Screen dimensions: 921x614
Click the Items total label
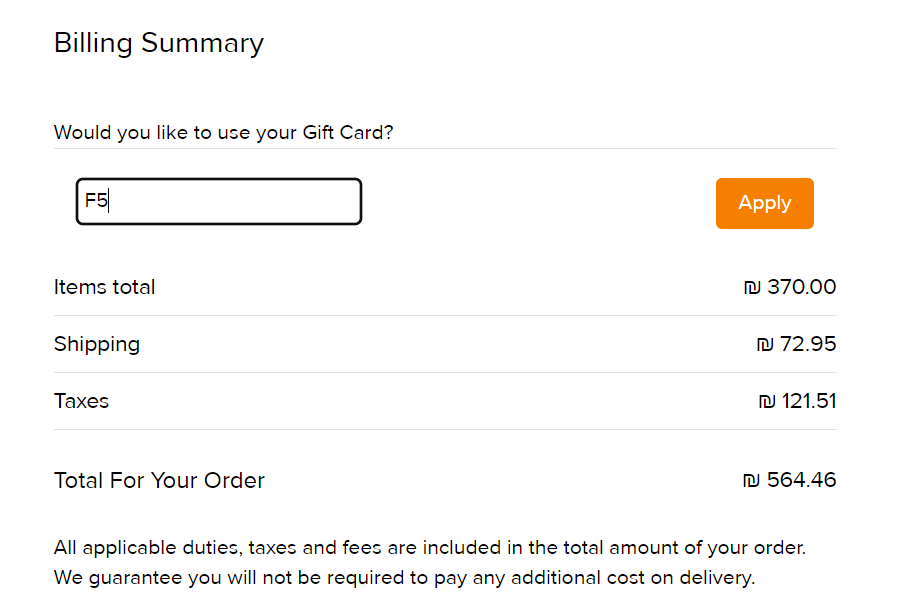tap(104, 287)
